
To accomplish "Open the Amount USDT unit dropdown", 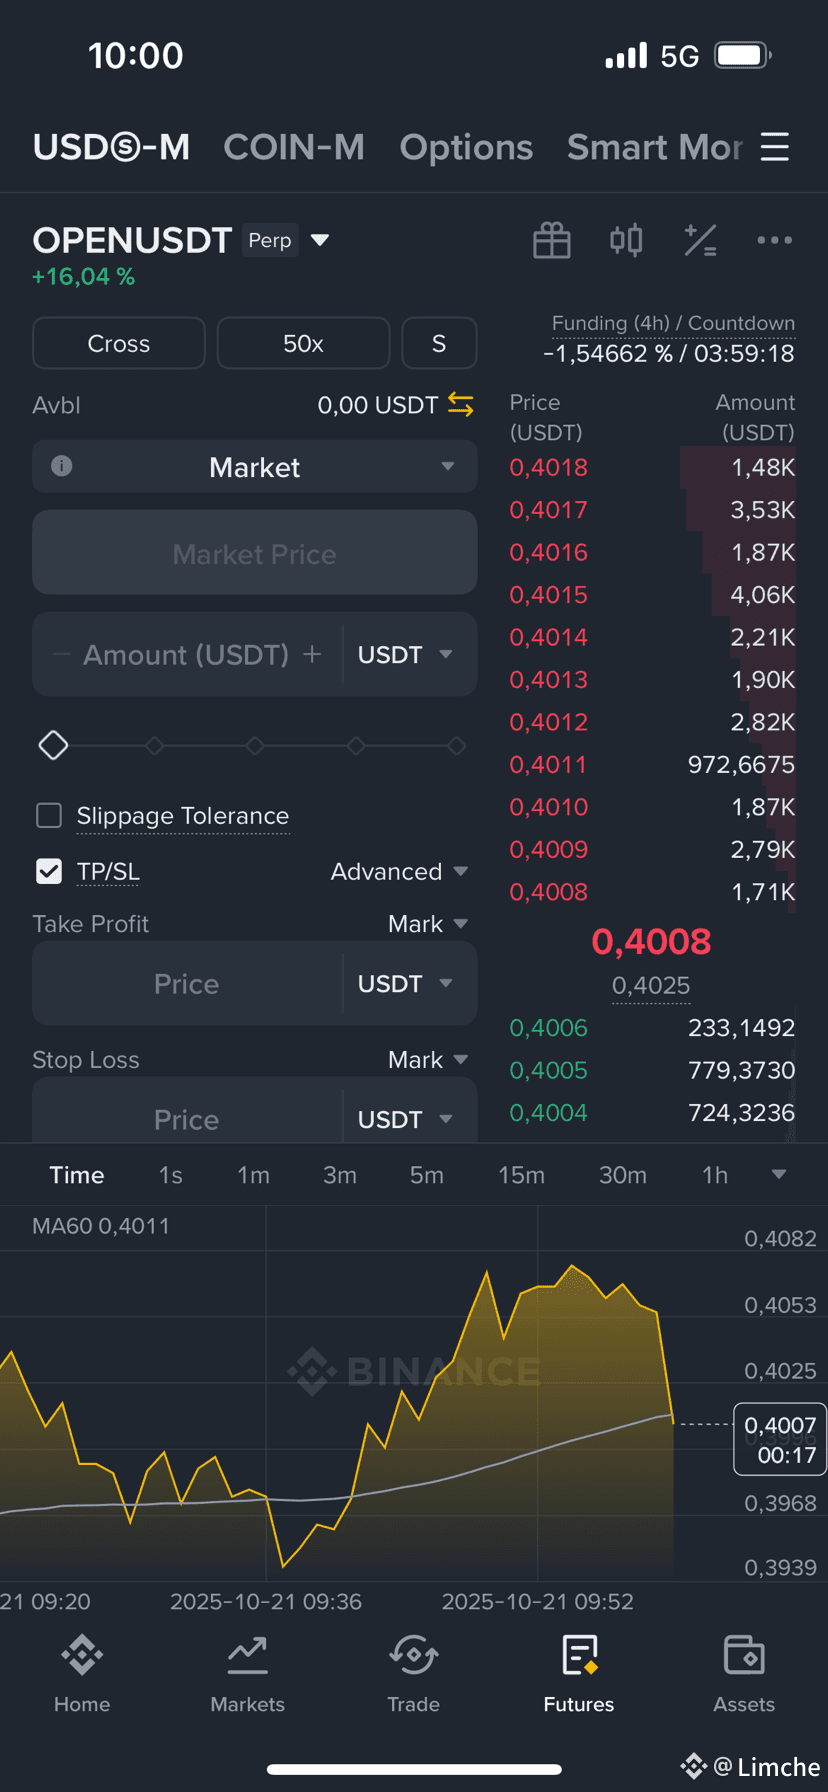I will coord(405,655).
